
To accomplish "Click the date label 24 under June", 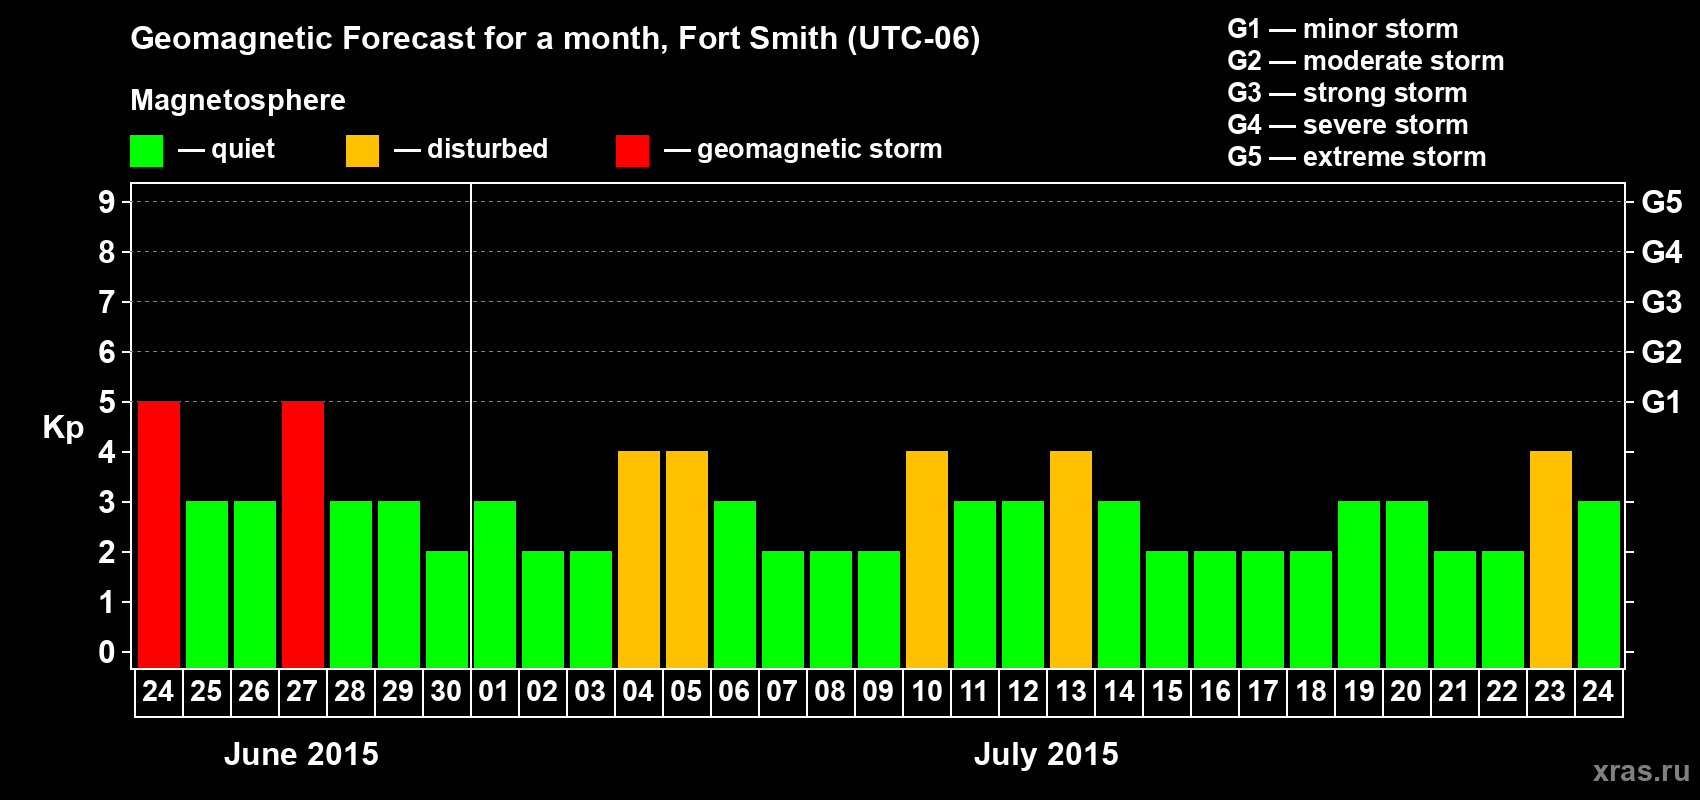I will [x=158, y=692].
